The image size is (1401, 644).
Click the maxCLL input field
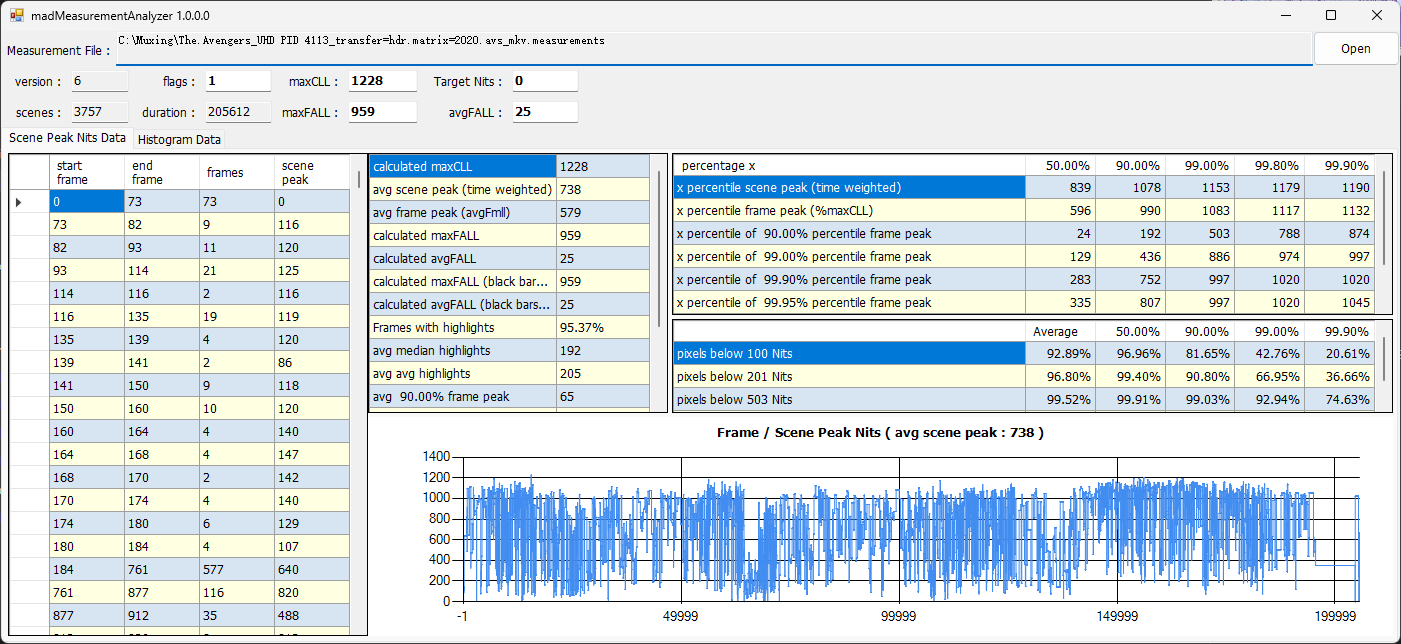pos(382,81)
